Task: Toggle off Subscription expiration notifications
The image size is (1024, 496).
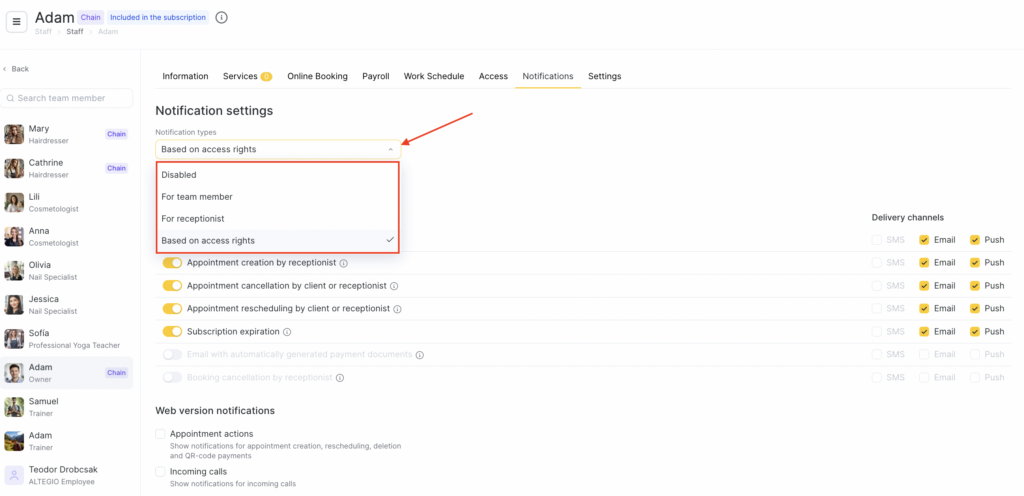Action: click(x=172, y=332)
